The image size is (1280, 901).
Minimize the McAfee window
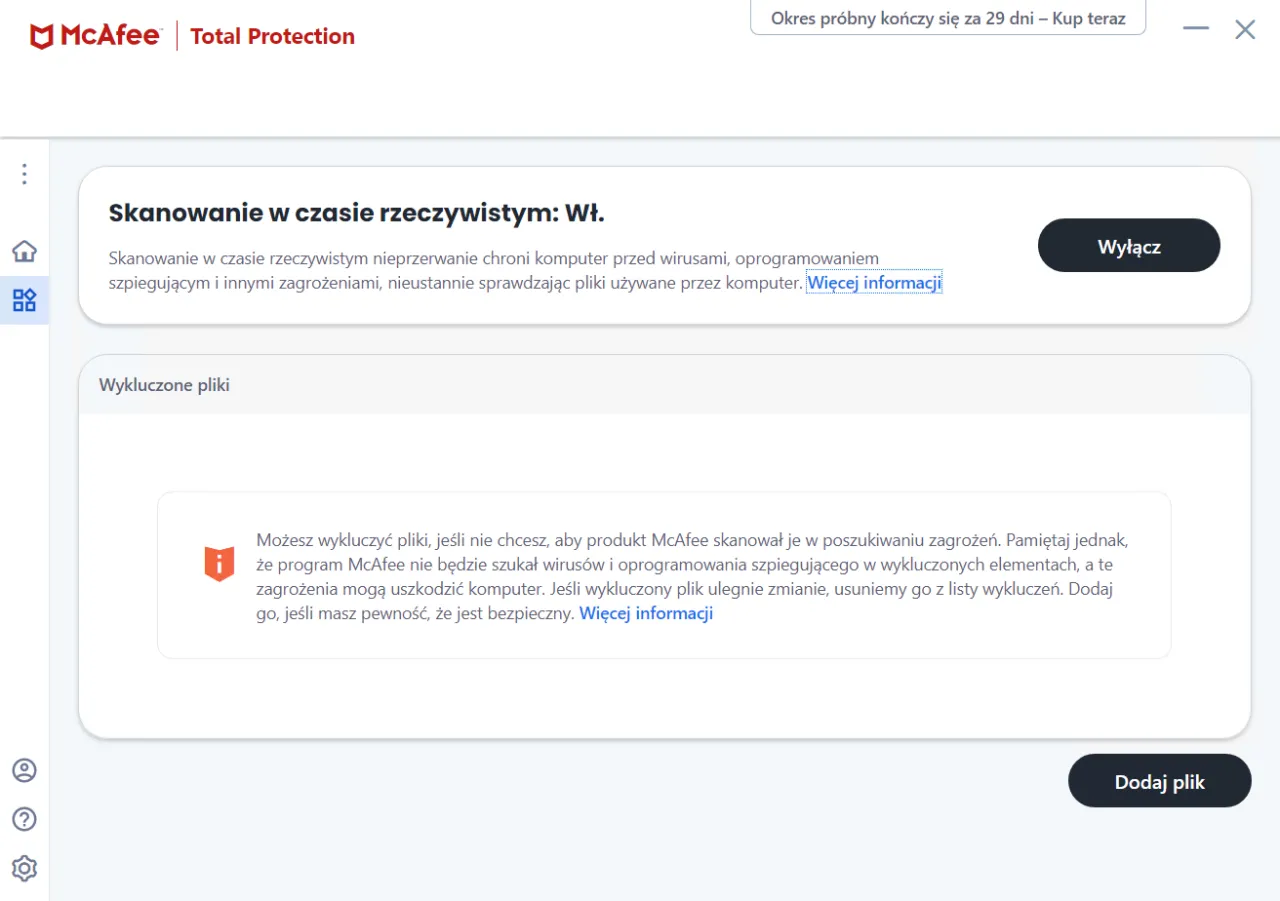(x=1196, y=30)
